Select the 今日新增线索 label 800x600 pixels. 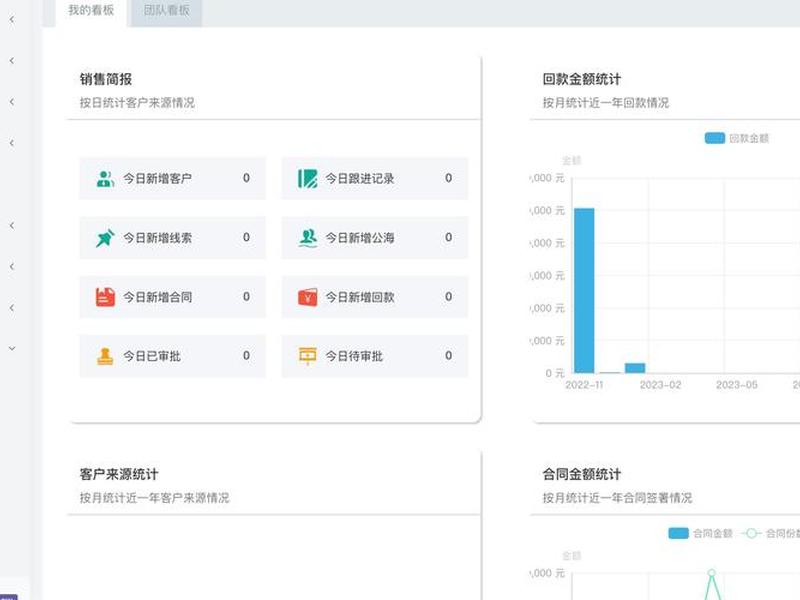pyautogui.click(x=157, y=238)
